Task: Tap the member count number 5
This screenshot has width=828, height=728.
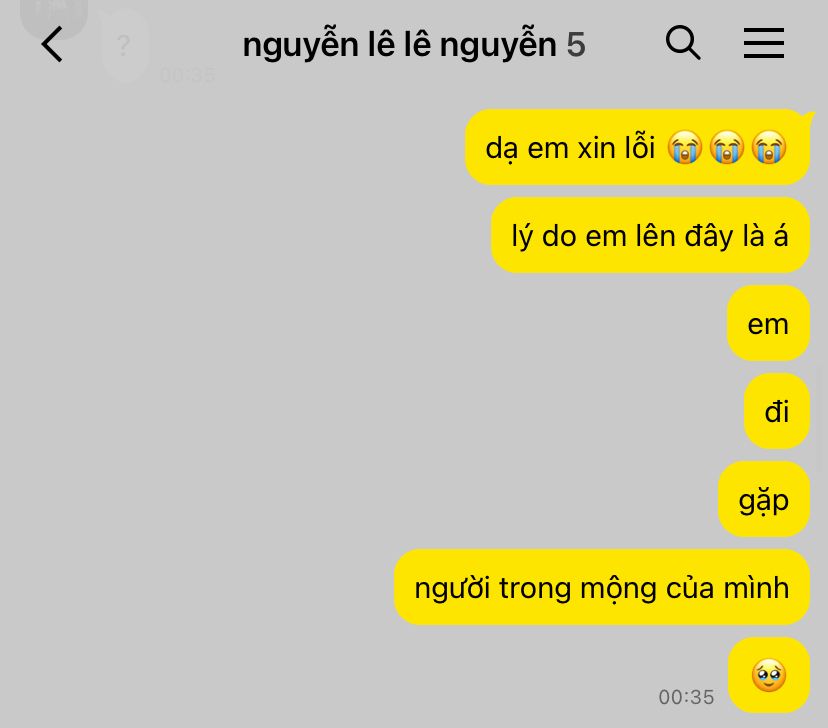Action: (576, 45)
